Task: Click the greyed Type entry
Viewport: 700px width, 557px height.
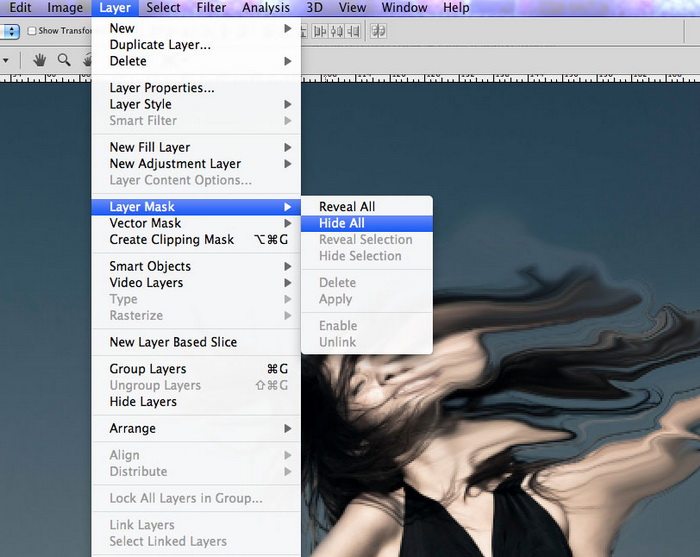Action: [196, 299]
